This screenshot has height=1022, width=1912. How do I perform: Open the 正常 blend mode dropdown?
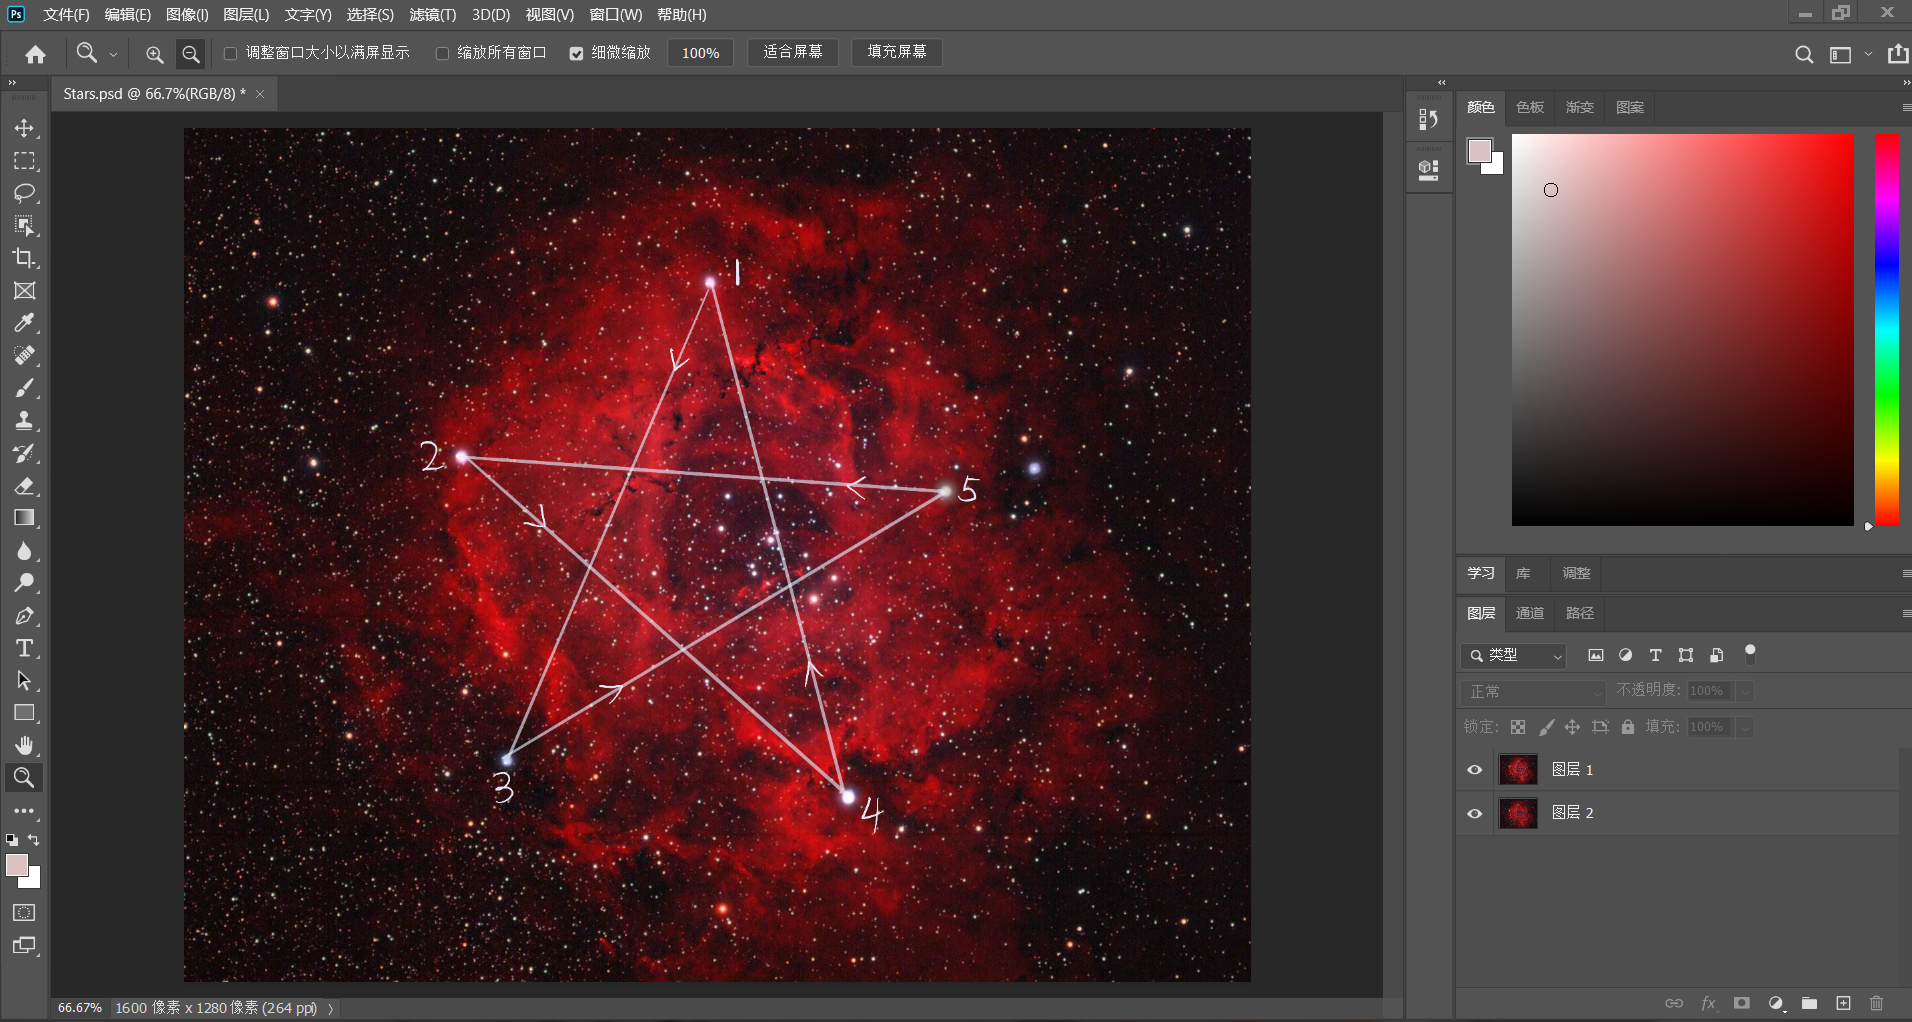(x=1533, y=691)
